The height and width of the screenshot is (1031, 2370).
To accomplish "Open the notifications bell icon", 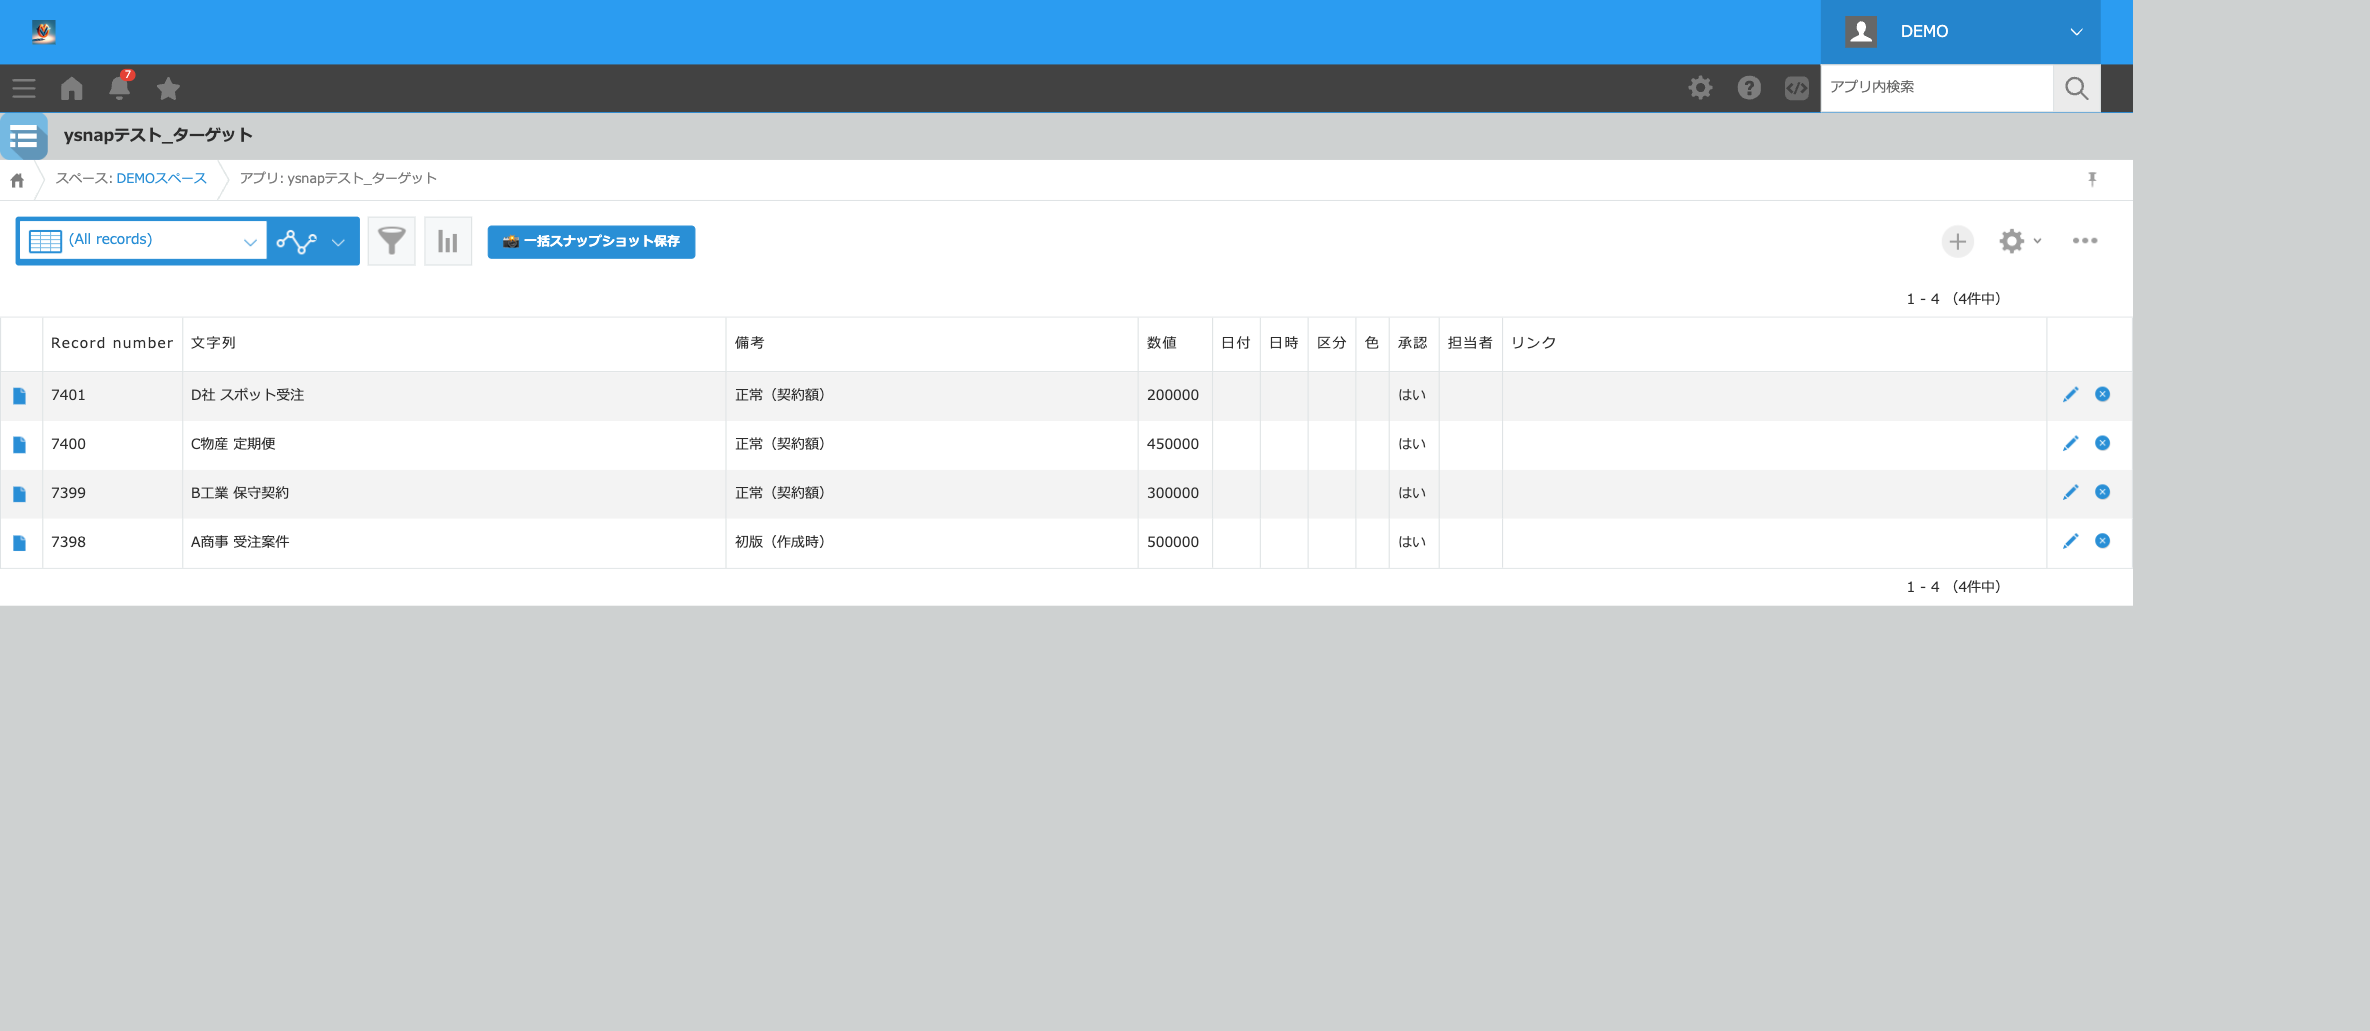I will [x=119, y=88].
